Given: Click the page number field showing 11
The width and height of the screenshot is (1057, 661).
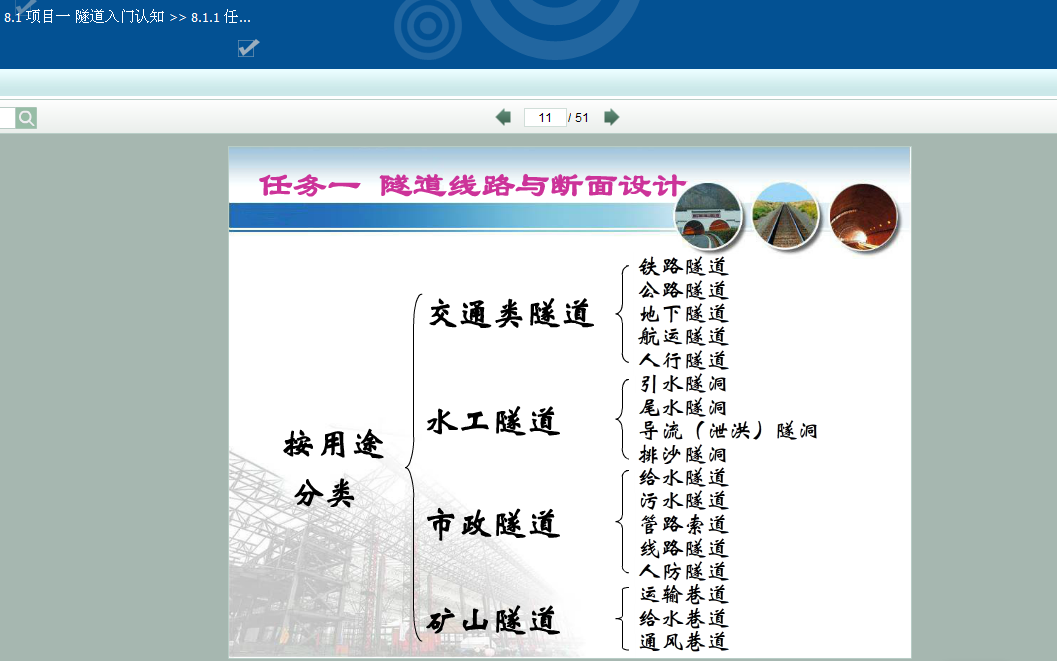Looking at the screenshot, I should pyautogui.click(x=545, y=117).
